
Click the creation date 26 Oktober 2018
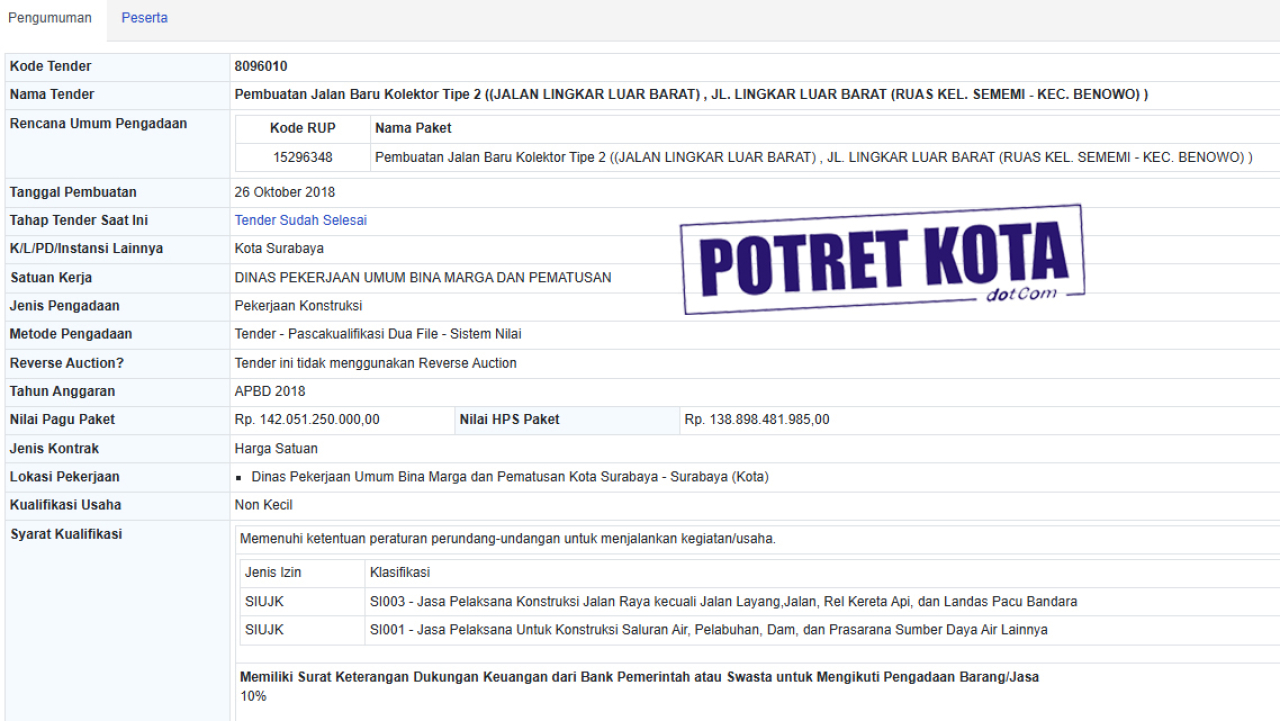pos(285,192)
